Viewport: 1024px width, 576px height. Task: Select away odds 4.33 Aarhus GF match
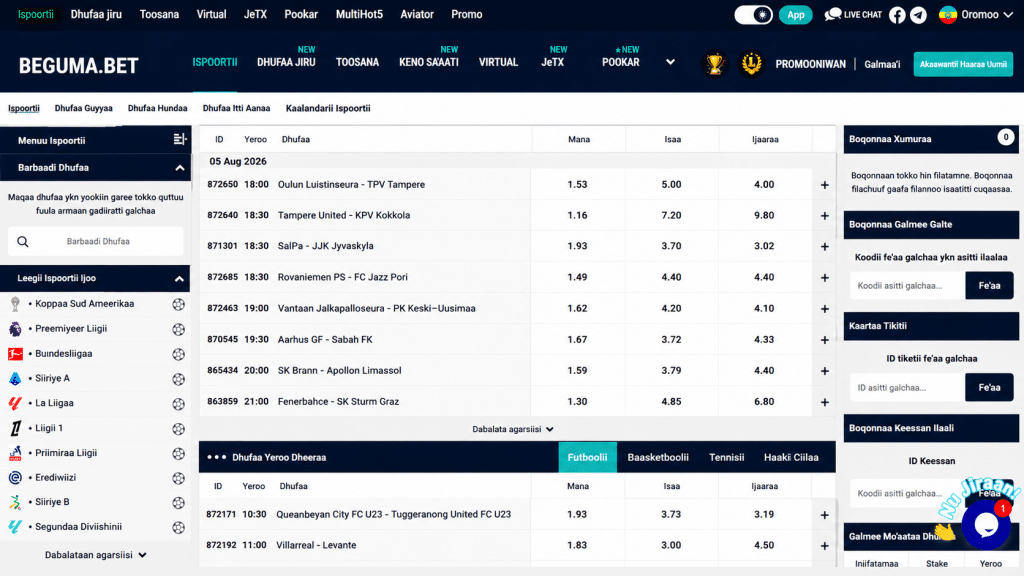point(764,340)
